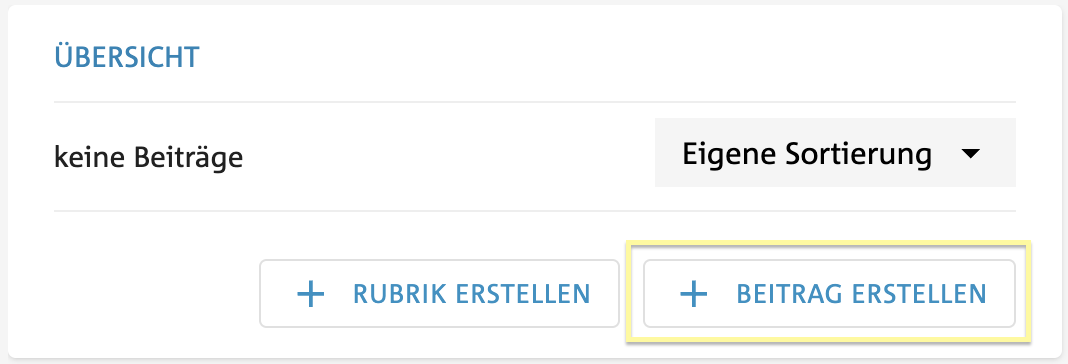Viewport: 1068px width, 364px height.
Task: Select the blue plus symbol for new Beitrag
Action: pyautogui.click(x=694, y=294)
